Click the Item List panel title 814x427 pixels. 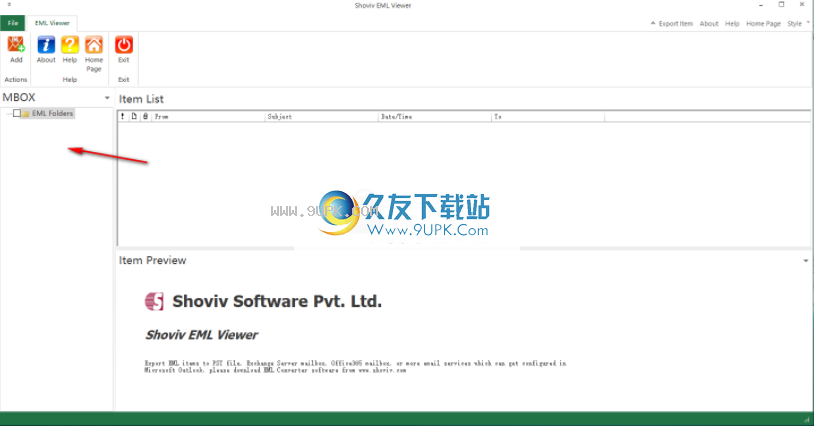[x=141, y=99]
